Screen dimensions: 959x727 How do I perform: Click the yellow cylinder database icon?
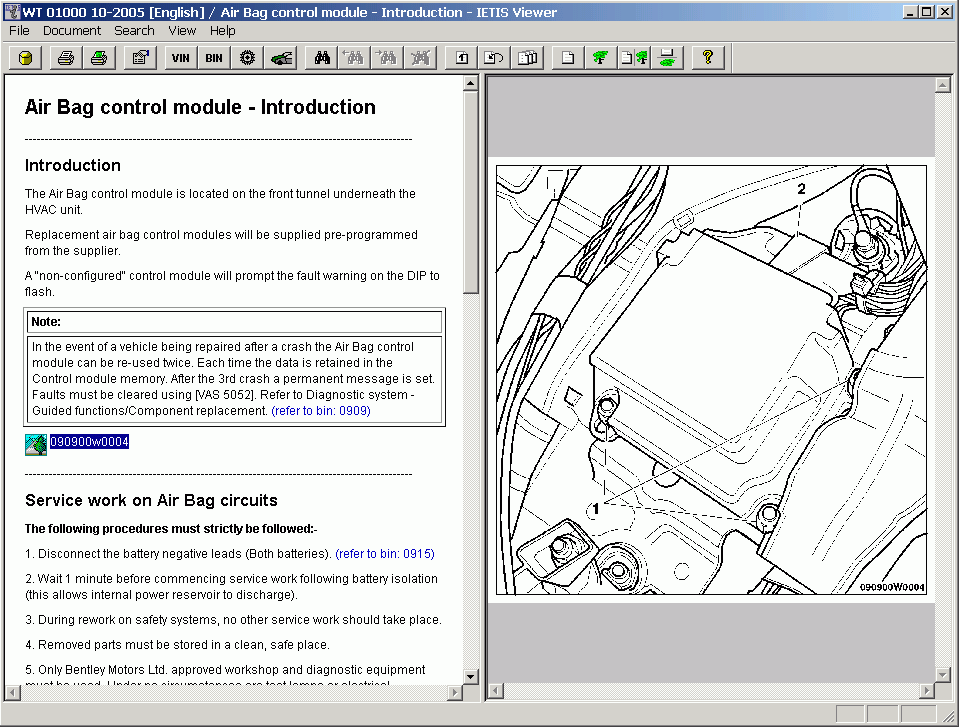25,58
